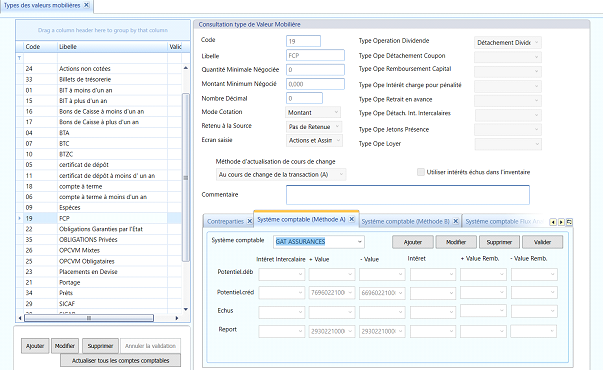Click the list scroll-up arrow
604x370 pixels.
pos(186,68)
